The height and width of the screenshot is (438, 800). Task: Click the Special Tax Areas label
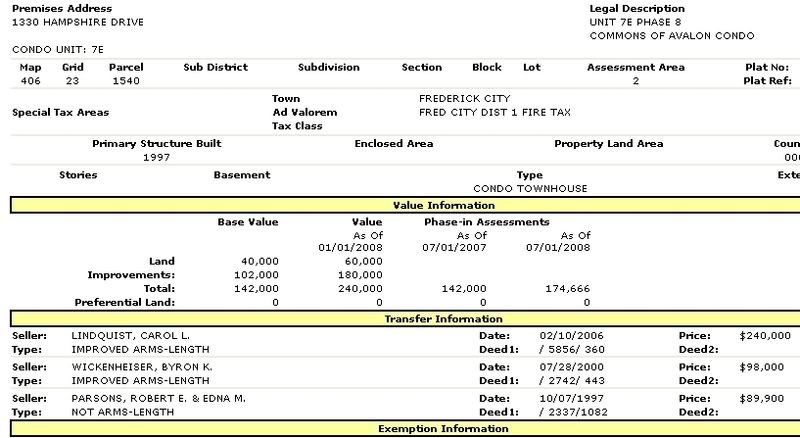(60, 112)
